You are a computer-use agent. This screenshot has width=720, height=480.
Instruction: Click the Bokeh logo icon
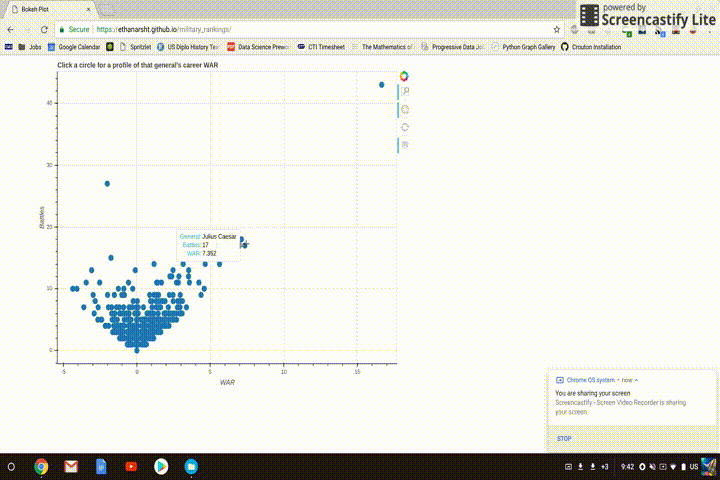404,76
